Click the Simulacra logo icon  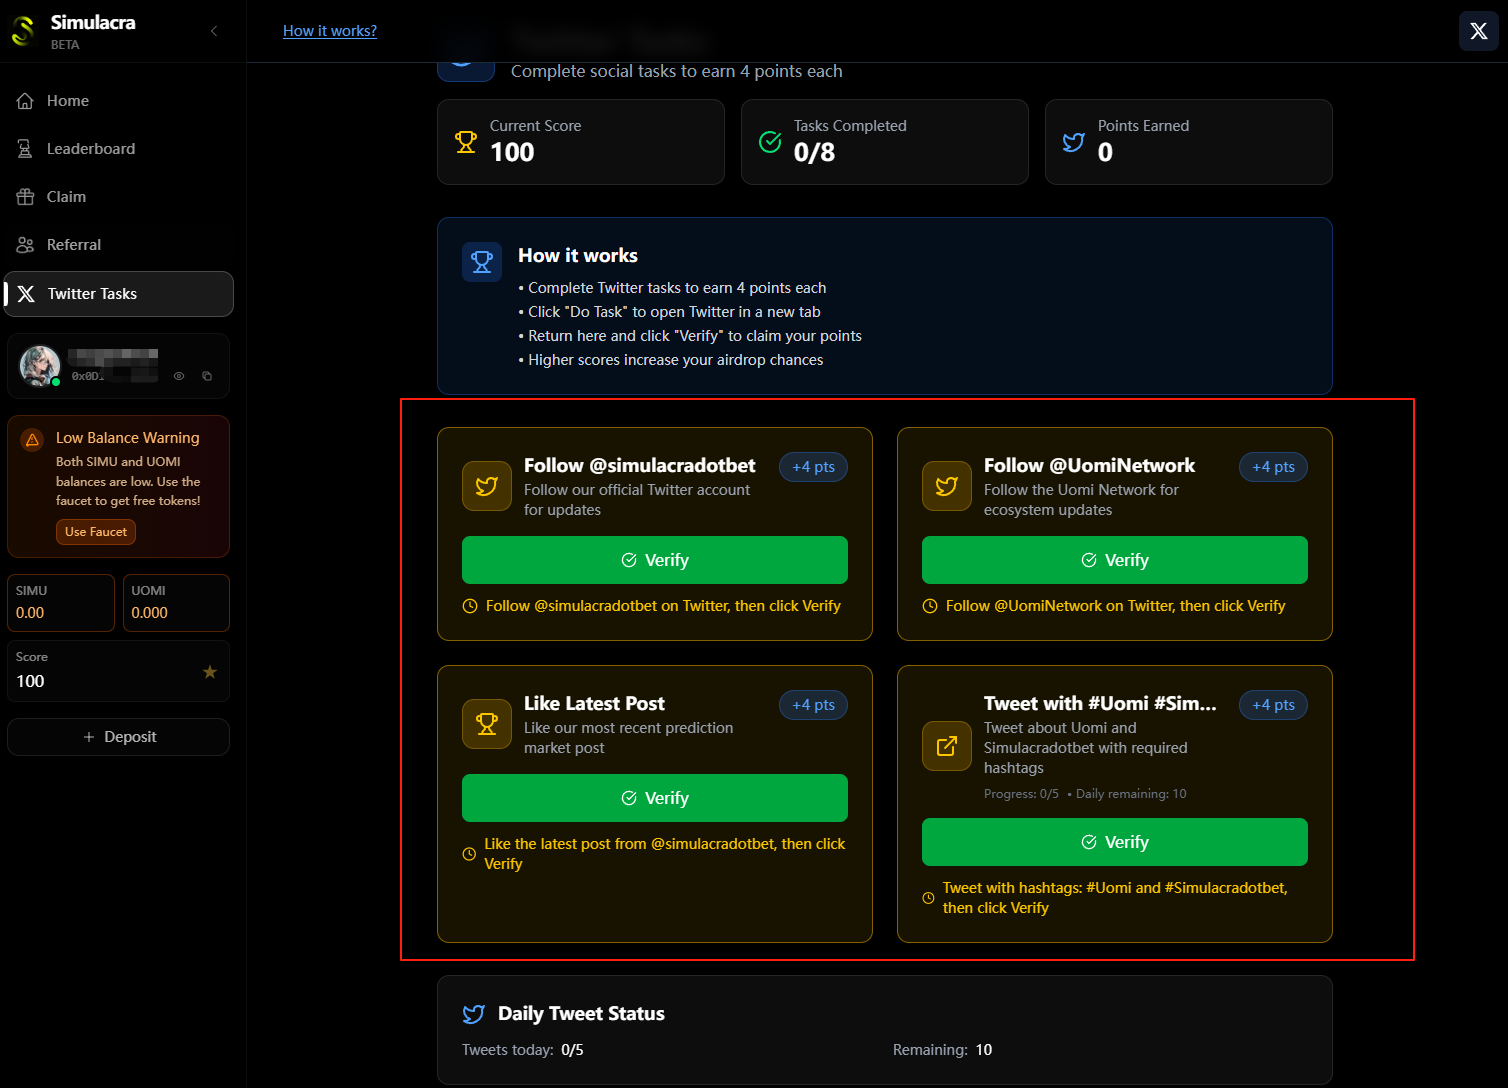tap(23, 31)
